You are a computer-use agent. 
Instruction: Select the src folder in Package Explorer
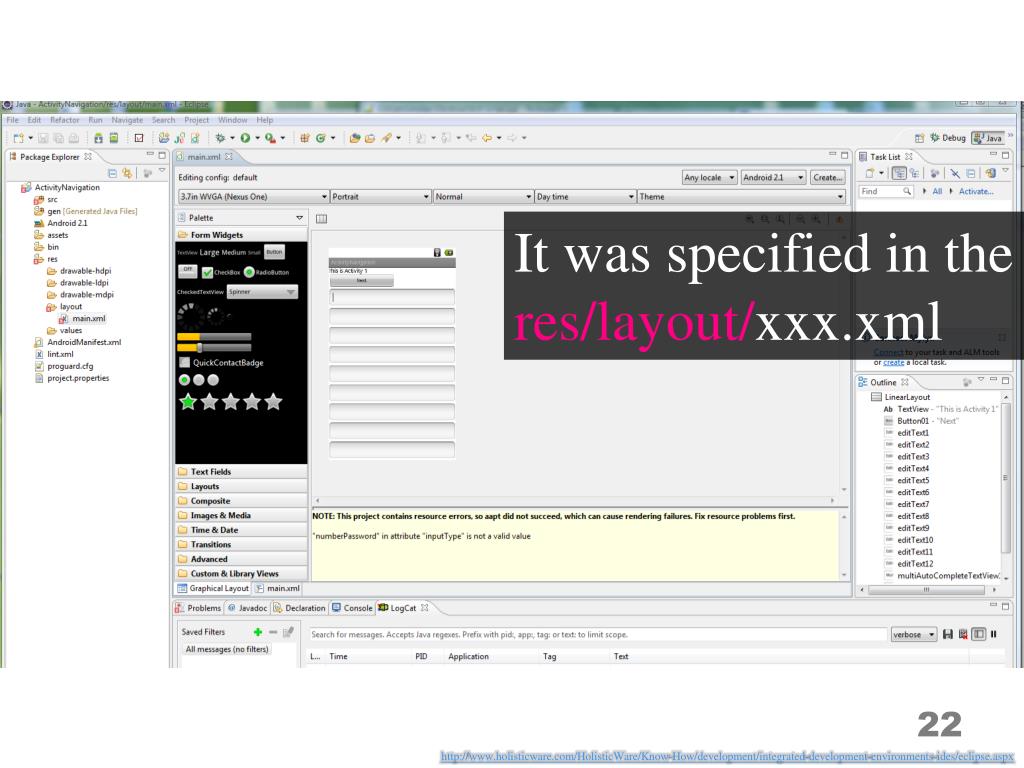click(x=46, y=199)
